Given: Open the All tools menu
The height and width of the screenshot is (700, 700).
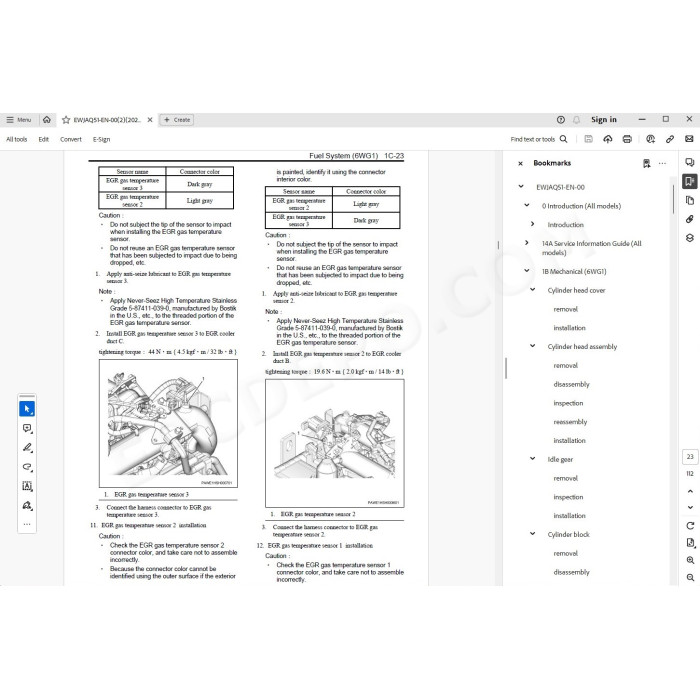Looking at the screenshot, I should [x=17, y=139].
